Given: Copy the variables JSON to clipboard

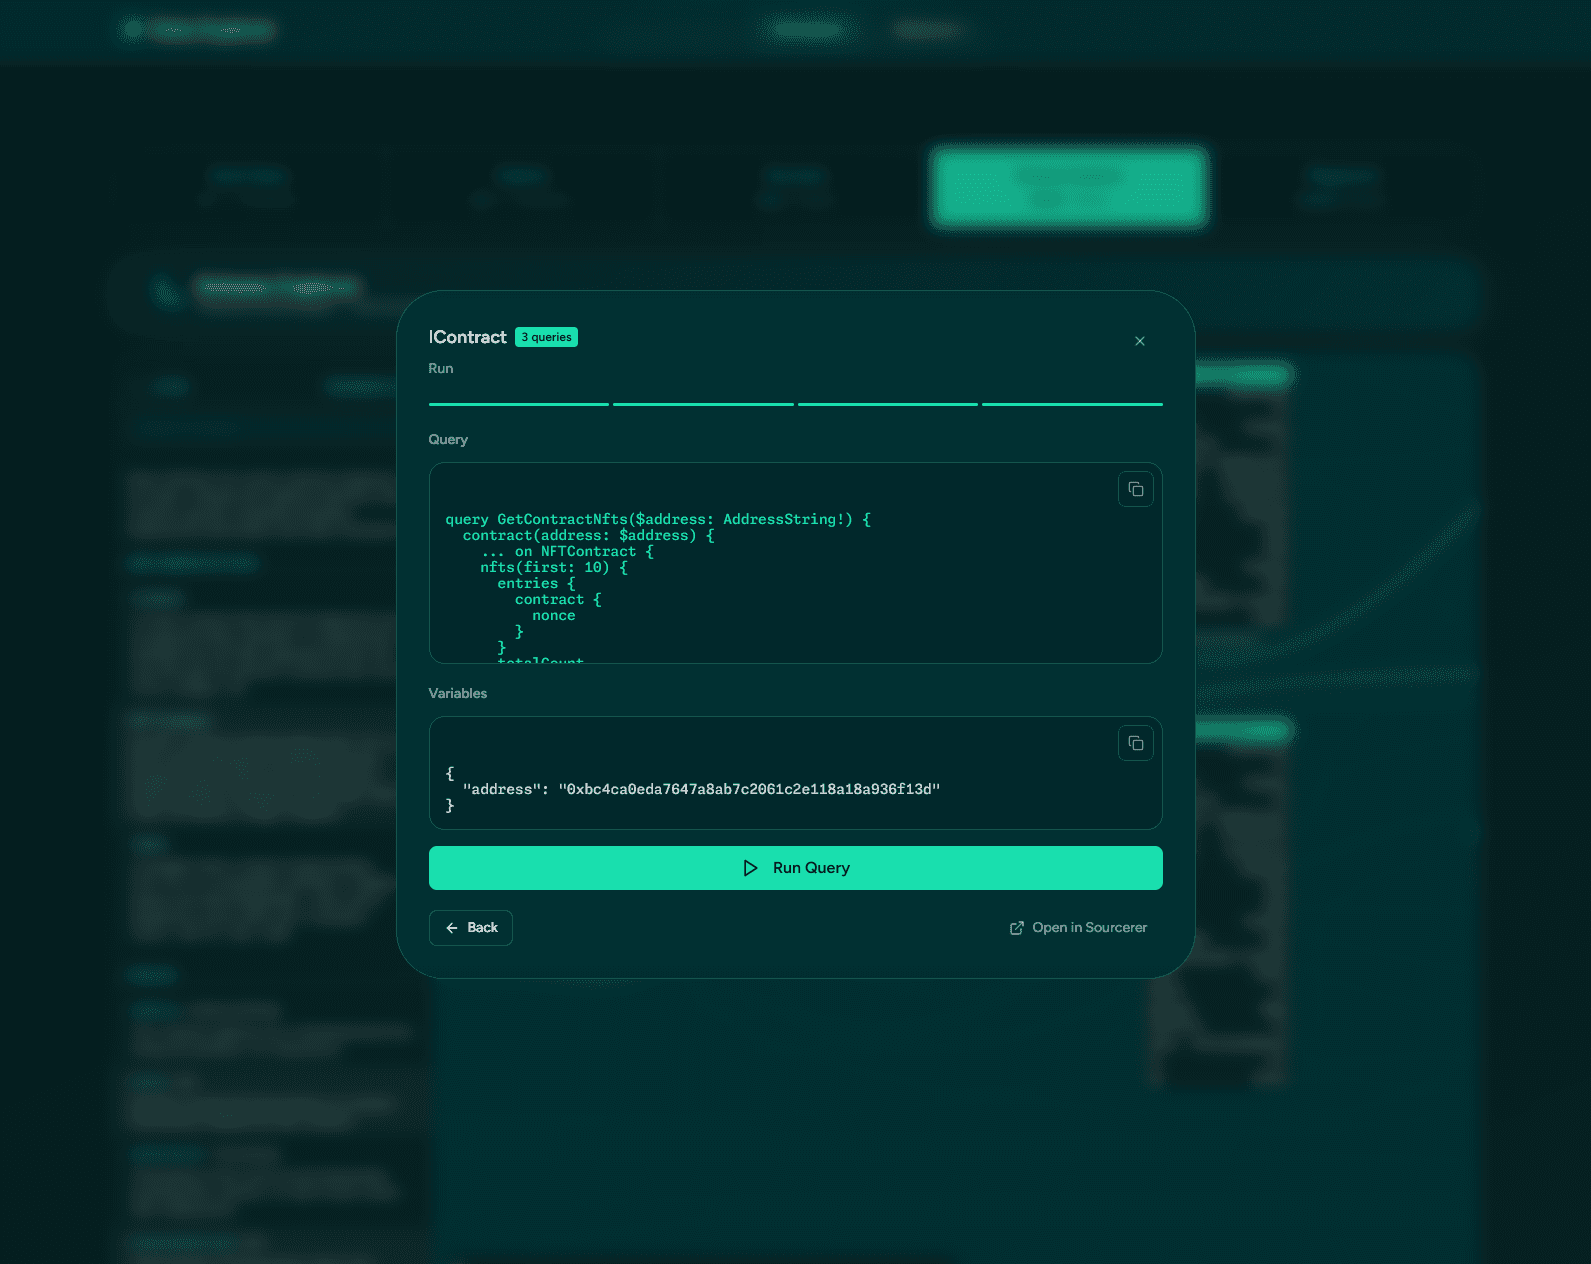Looking at the screenshot, I should pyautogui.click(x=1135, y=743).
